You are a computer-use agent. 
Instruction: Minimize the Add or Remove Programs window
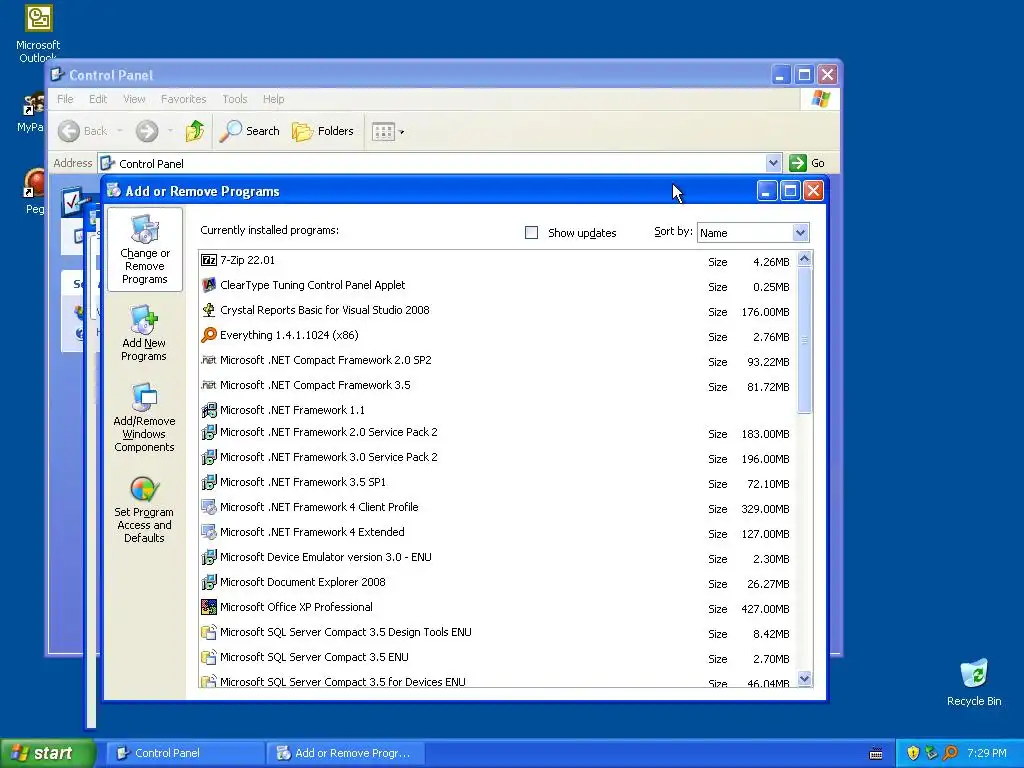(767, 191)
